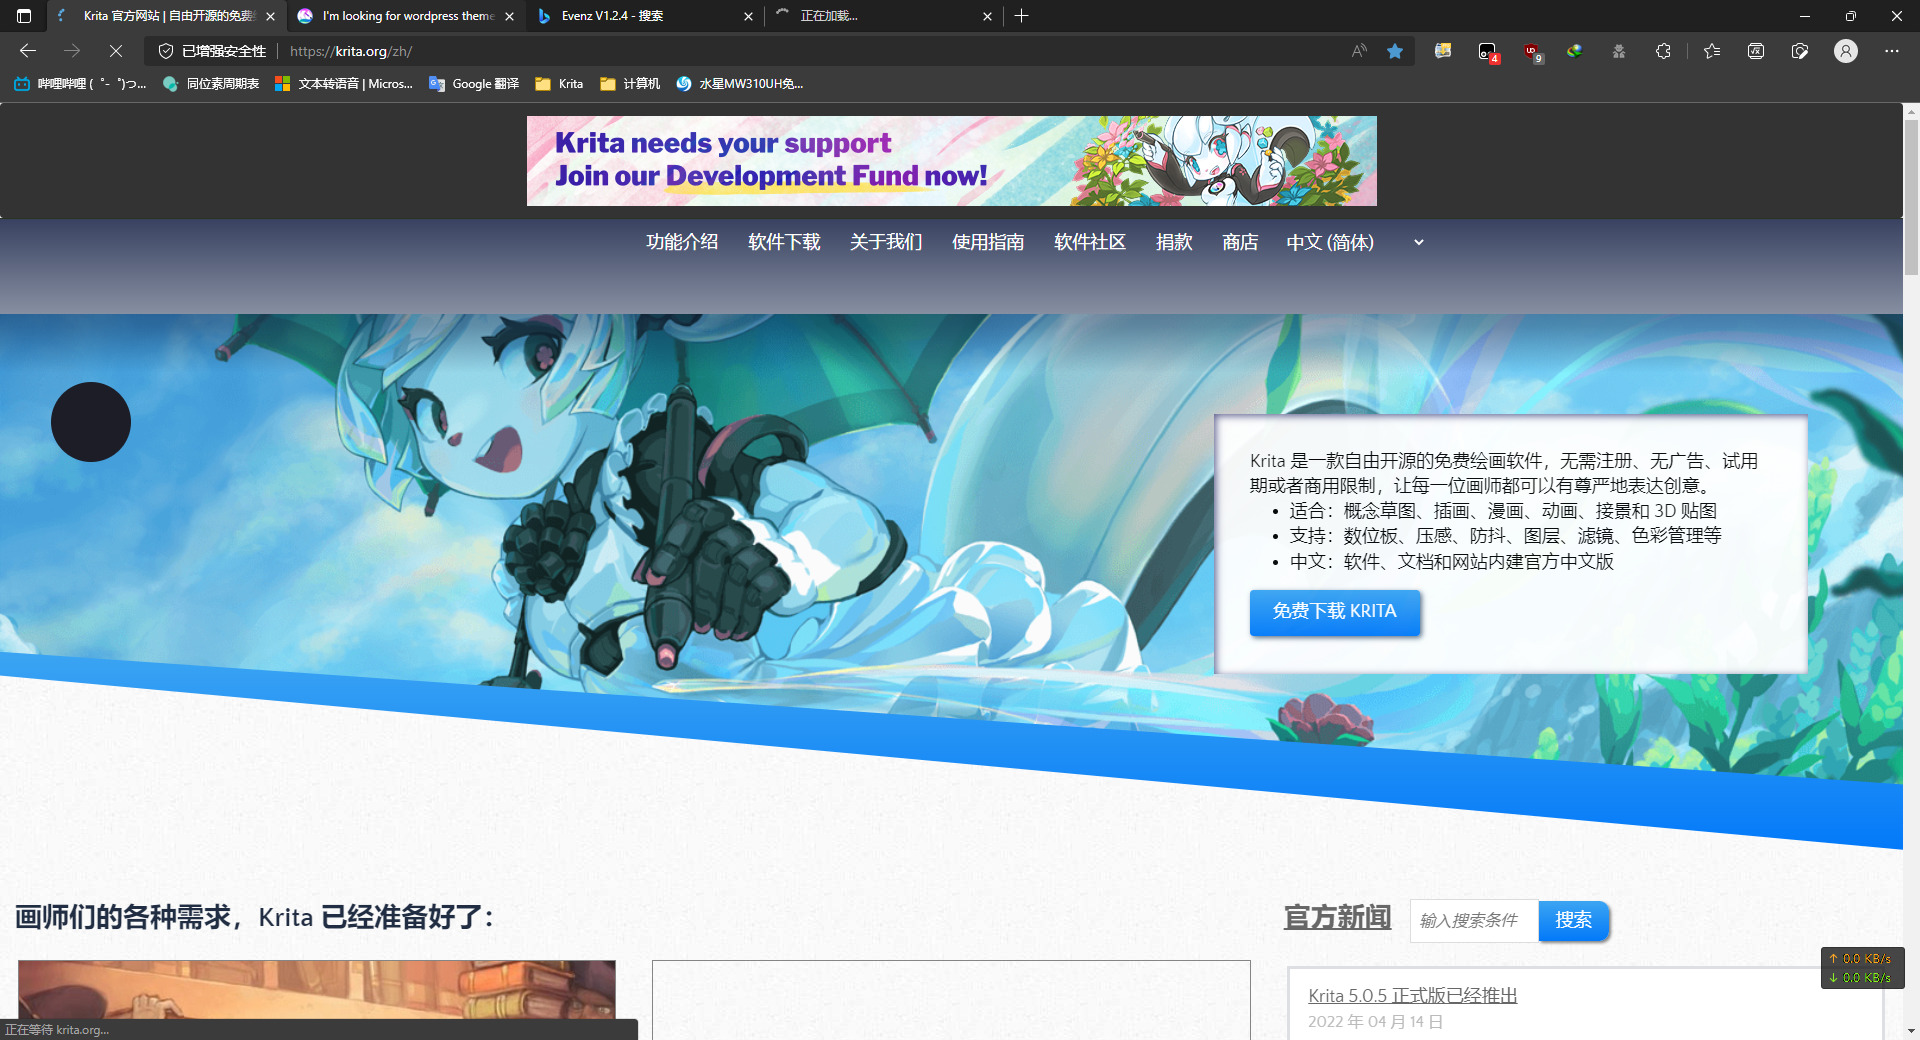
Task: Open the 功能介绍 menu item
Action: [x=682, y=242]
